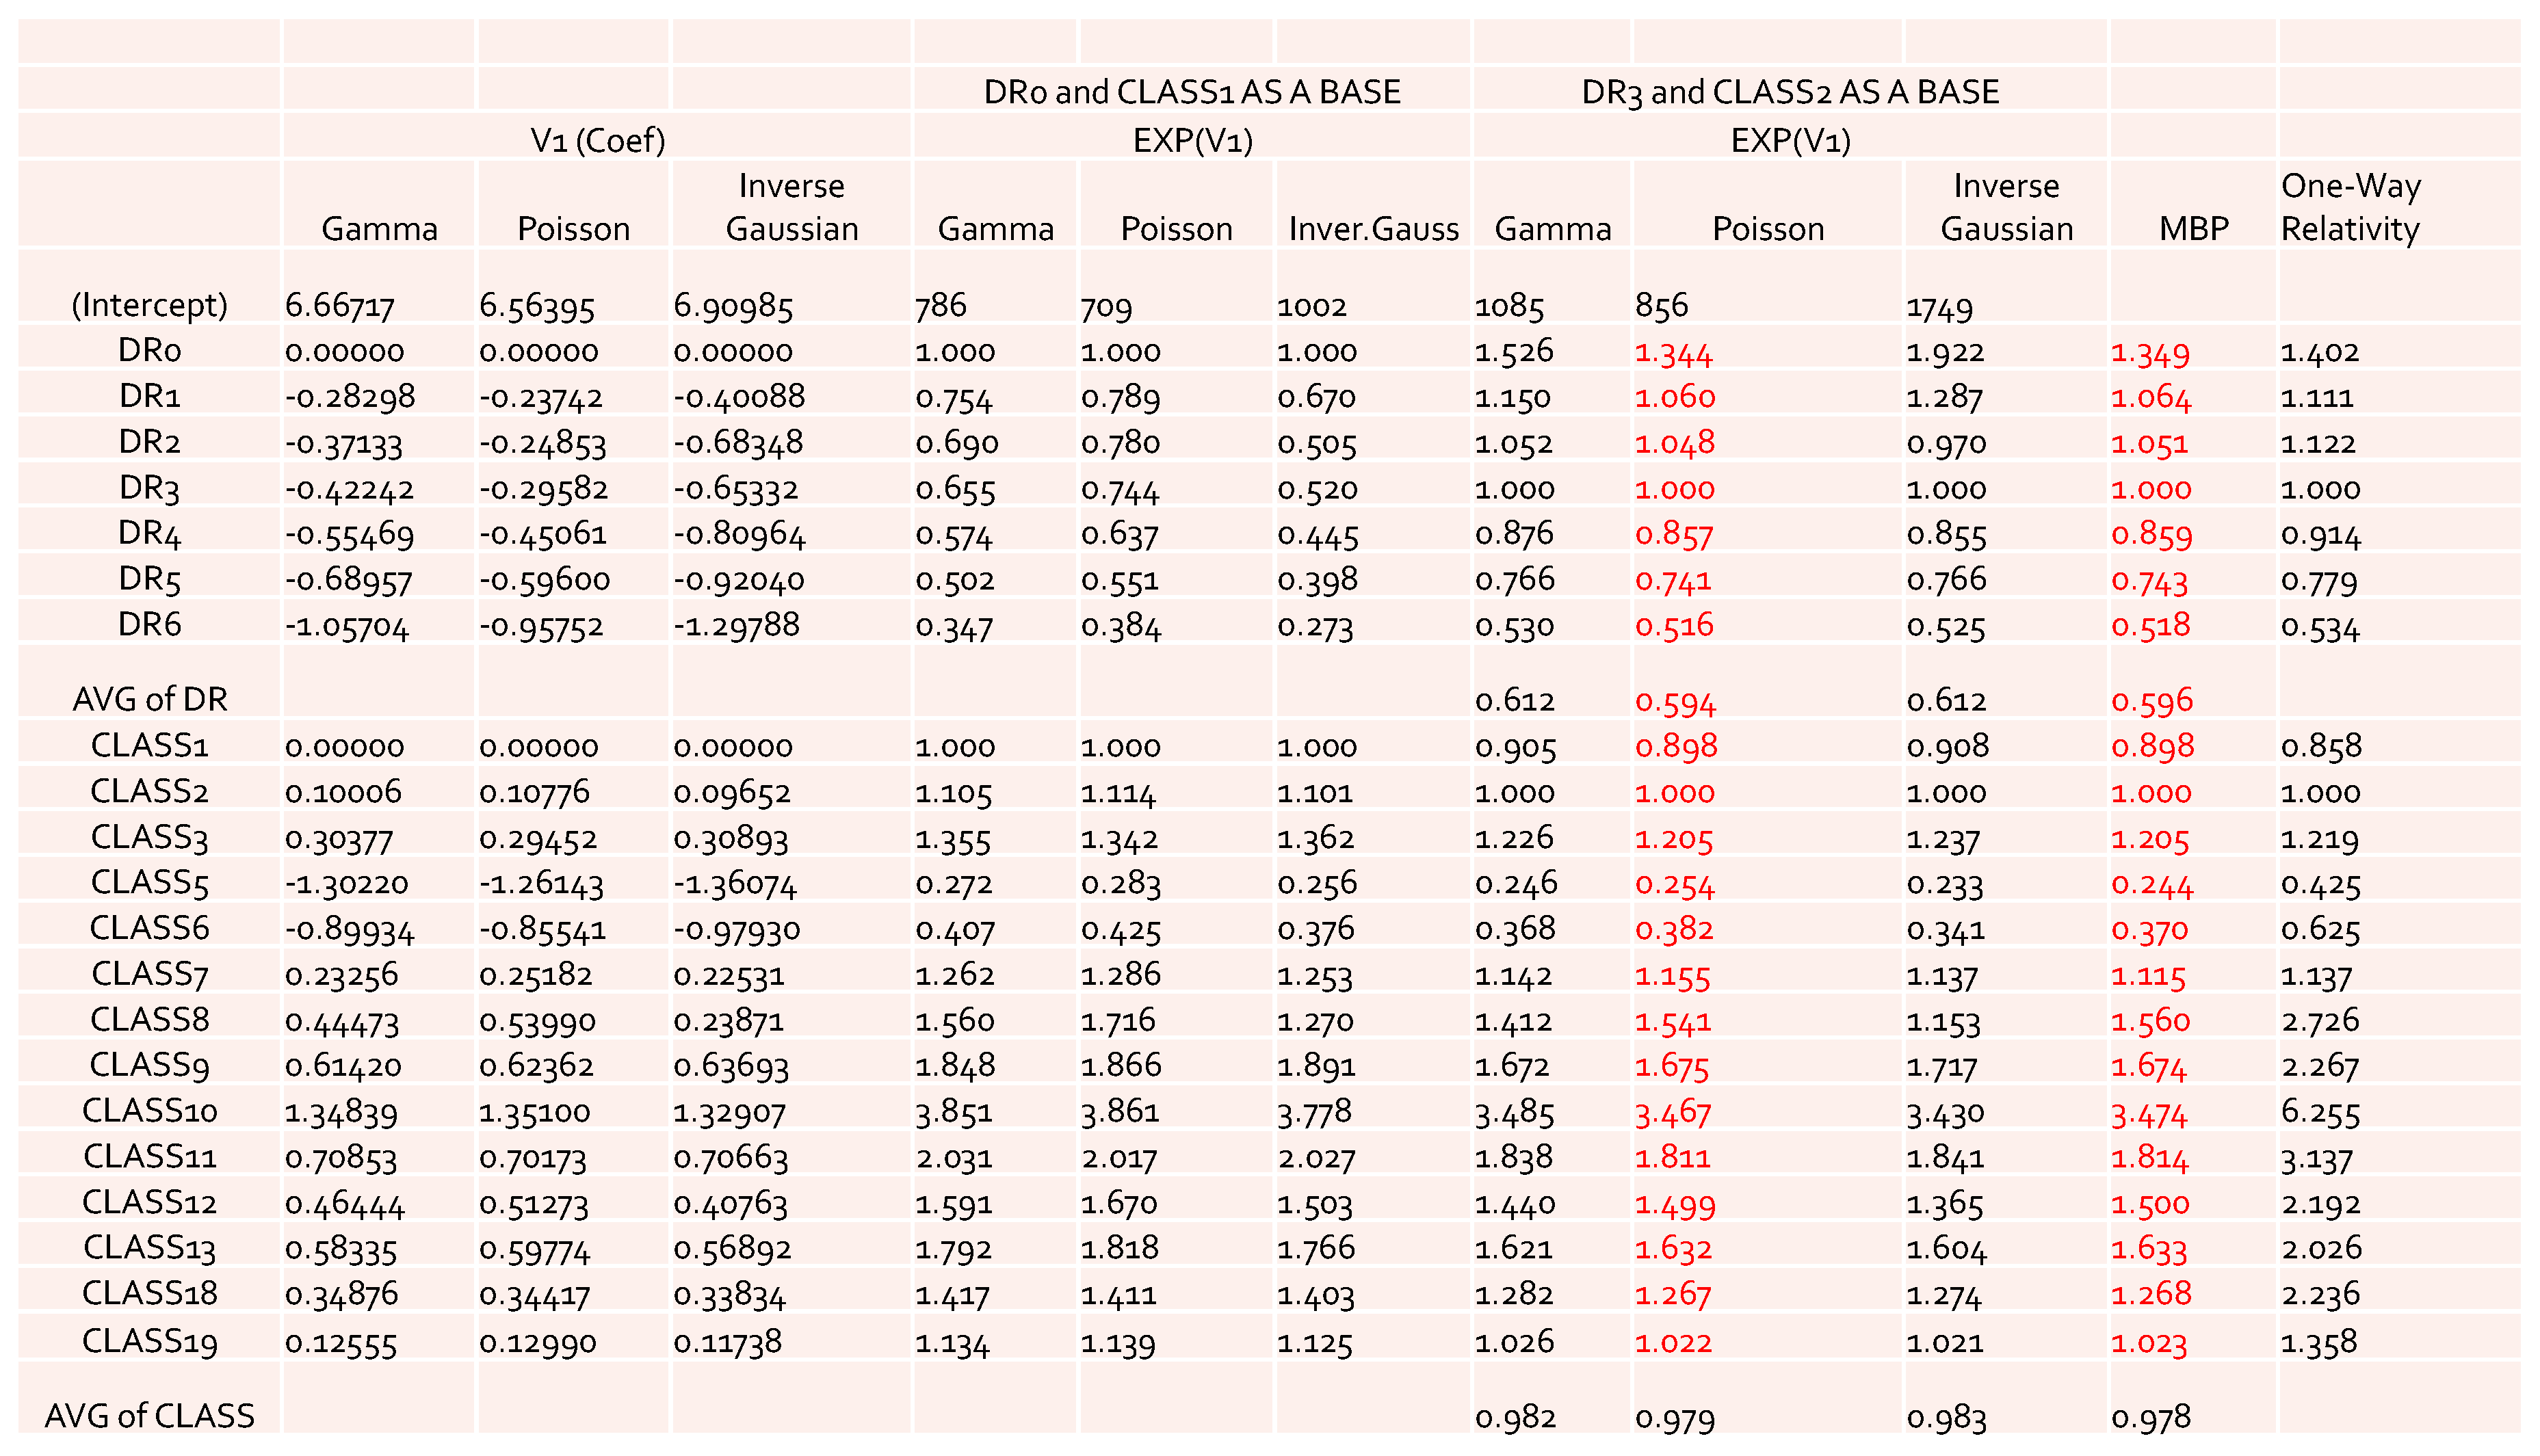Viewport: 2540px width, 1456px height.
Task: Select the red Poisson value 1.344 for DR0
Action: coord(1674,352)
